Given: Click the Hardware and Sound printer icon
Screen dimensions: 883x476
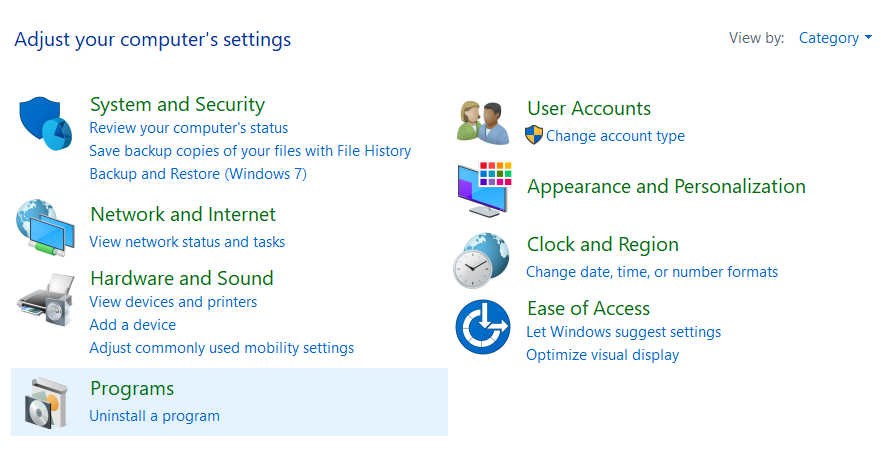Looking at the screenshot, I should (46, 300).
